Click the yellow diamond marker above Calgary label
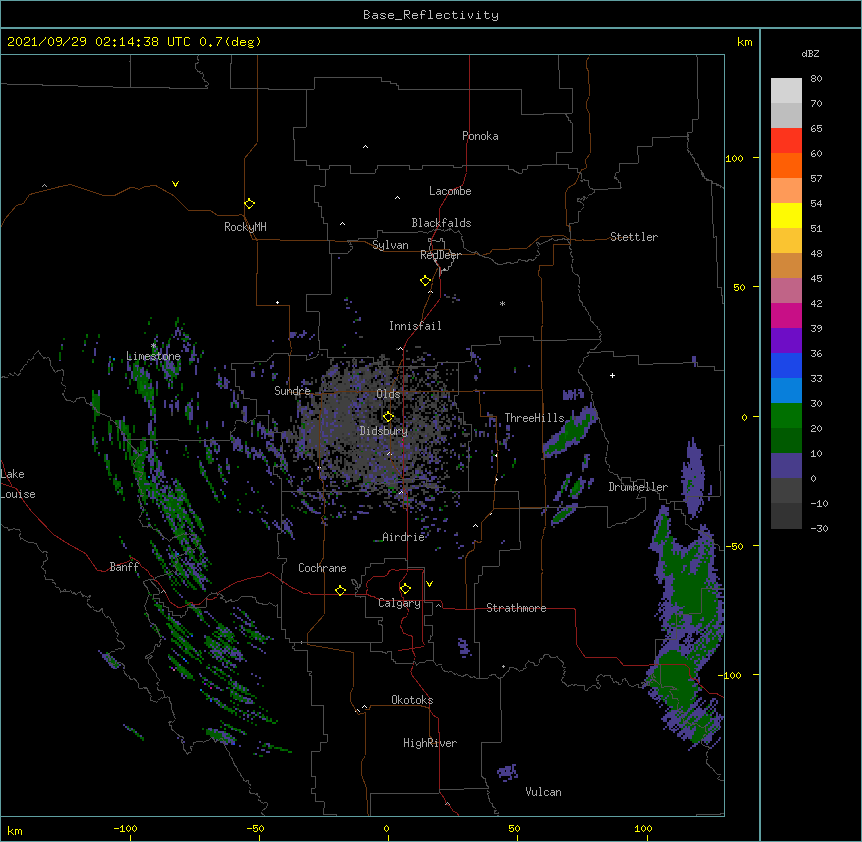 [x=405, y=588]
